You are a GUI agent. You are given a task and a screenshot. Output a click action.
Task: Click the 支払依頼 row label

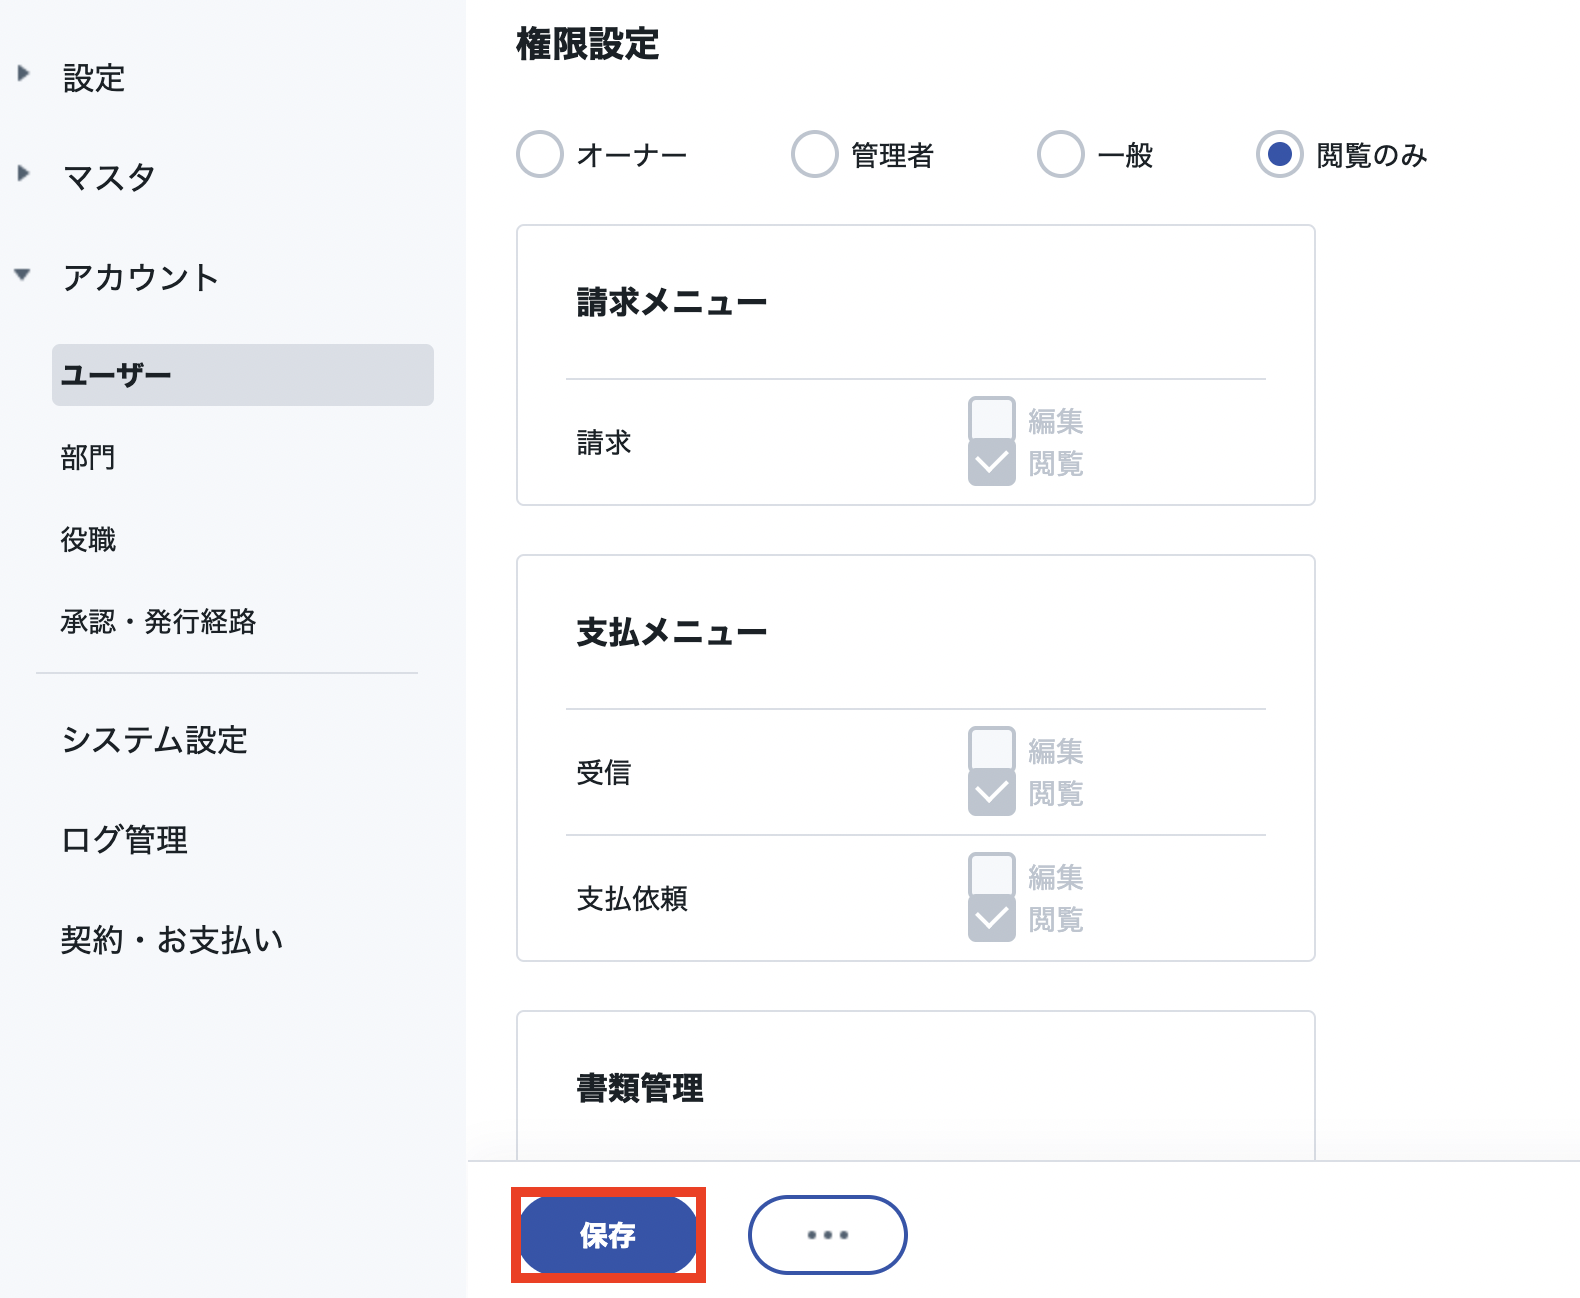click(x=632, y=898)
